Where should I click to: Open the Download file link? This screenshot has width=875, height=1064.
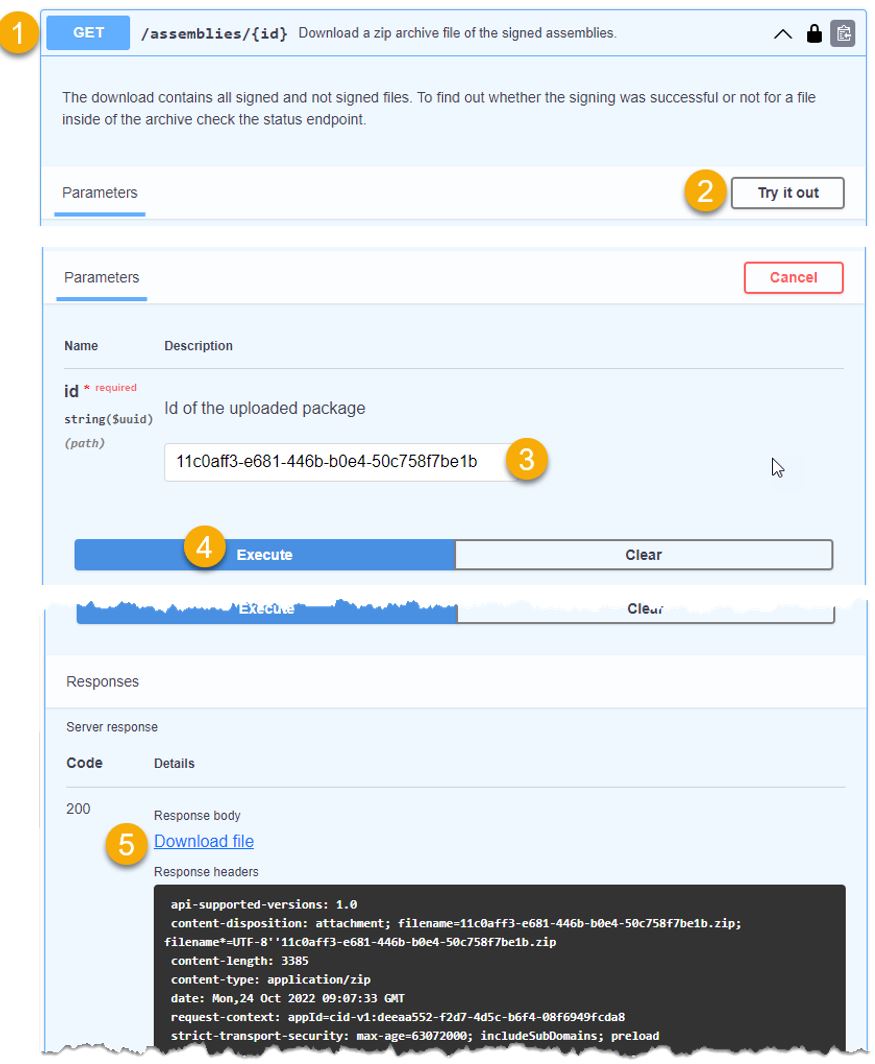(204, 842)
